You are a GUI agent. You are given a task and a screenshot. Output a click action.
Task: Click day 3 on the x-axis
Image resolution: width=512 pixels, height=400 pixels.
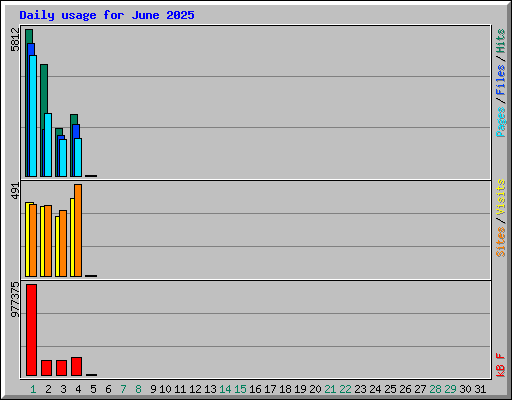click(x=63, y=389)
